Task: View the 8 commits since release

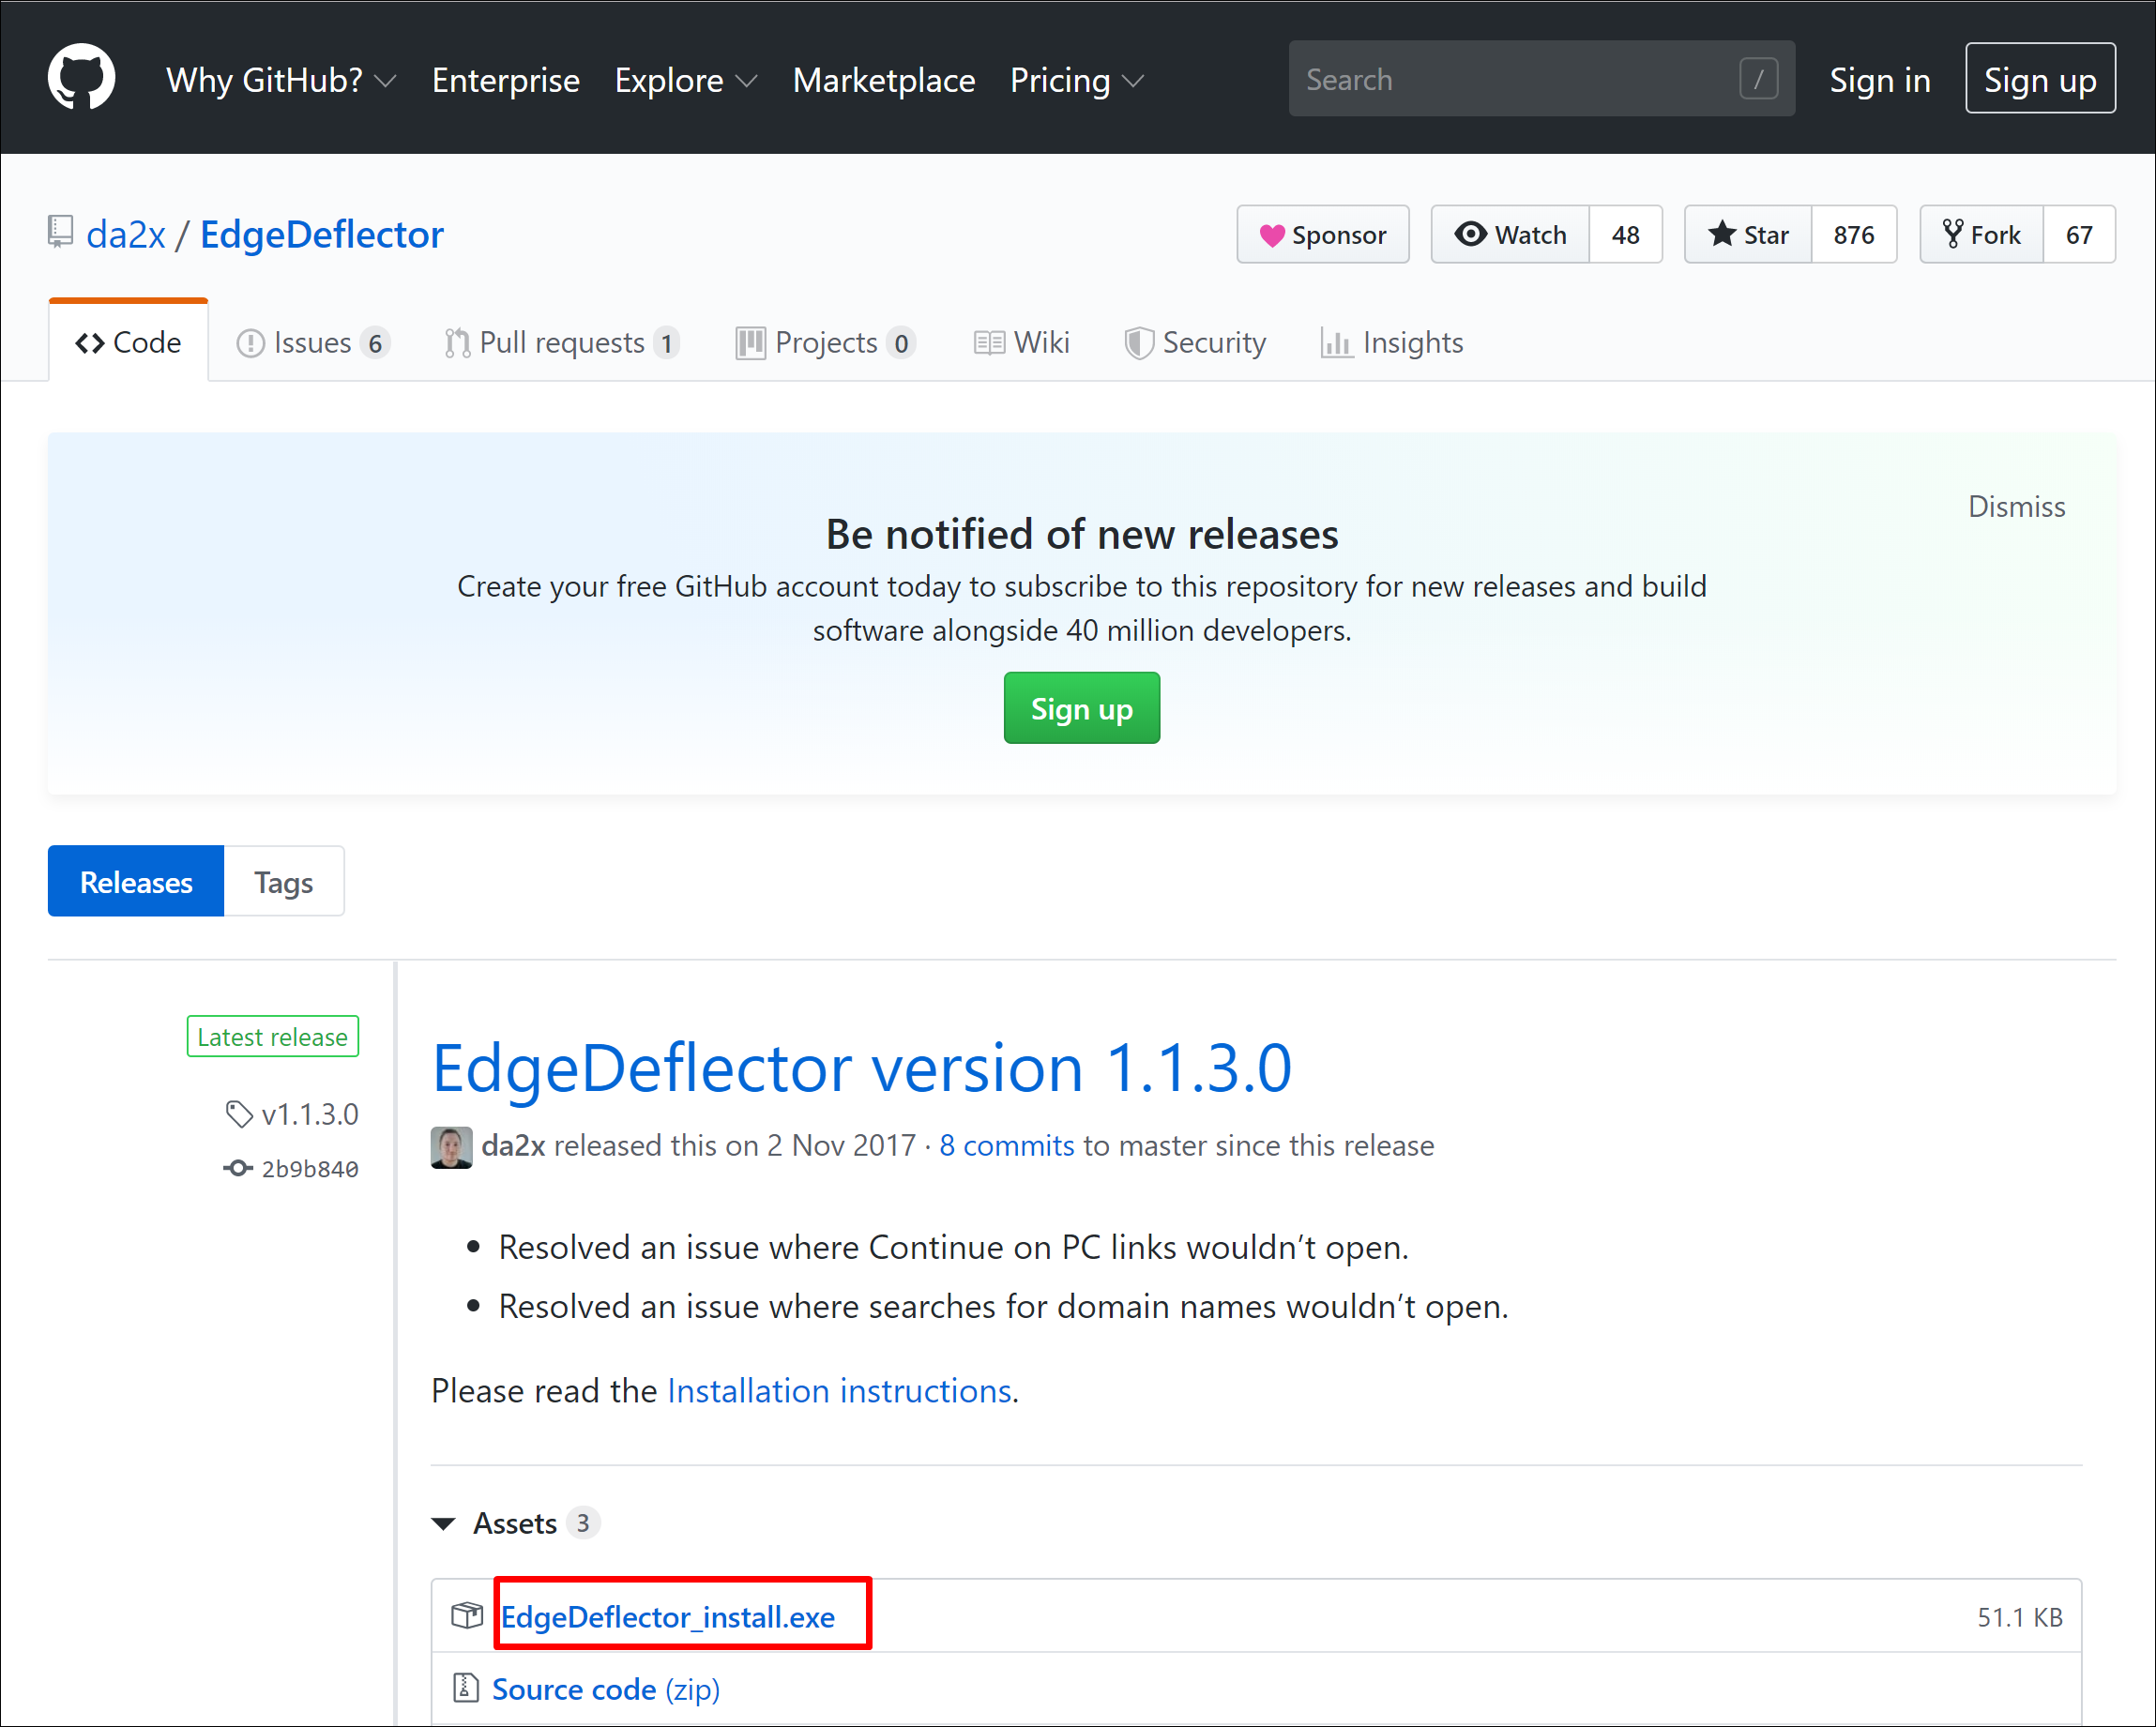Action: [x=1007, y=1145]
